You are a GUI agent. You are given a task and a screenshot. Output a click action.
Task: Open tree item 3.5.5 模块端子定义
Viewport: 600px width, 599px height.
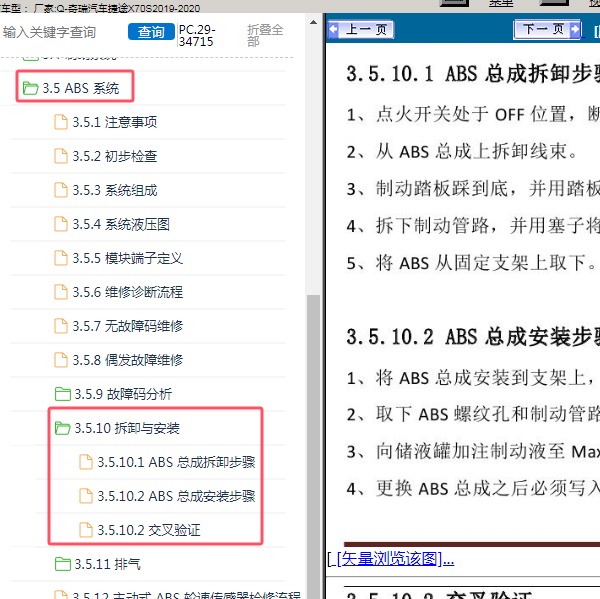pos(127,258)
